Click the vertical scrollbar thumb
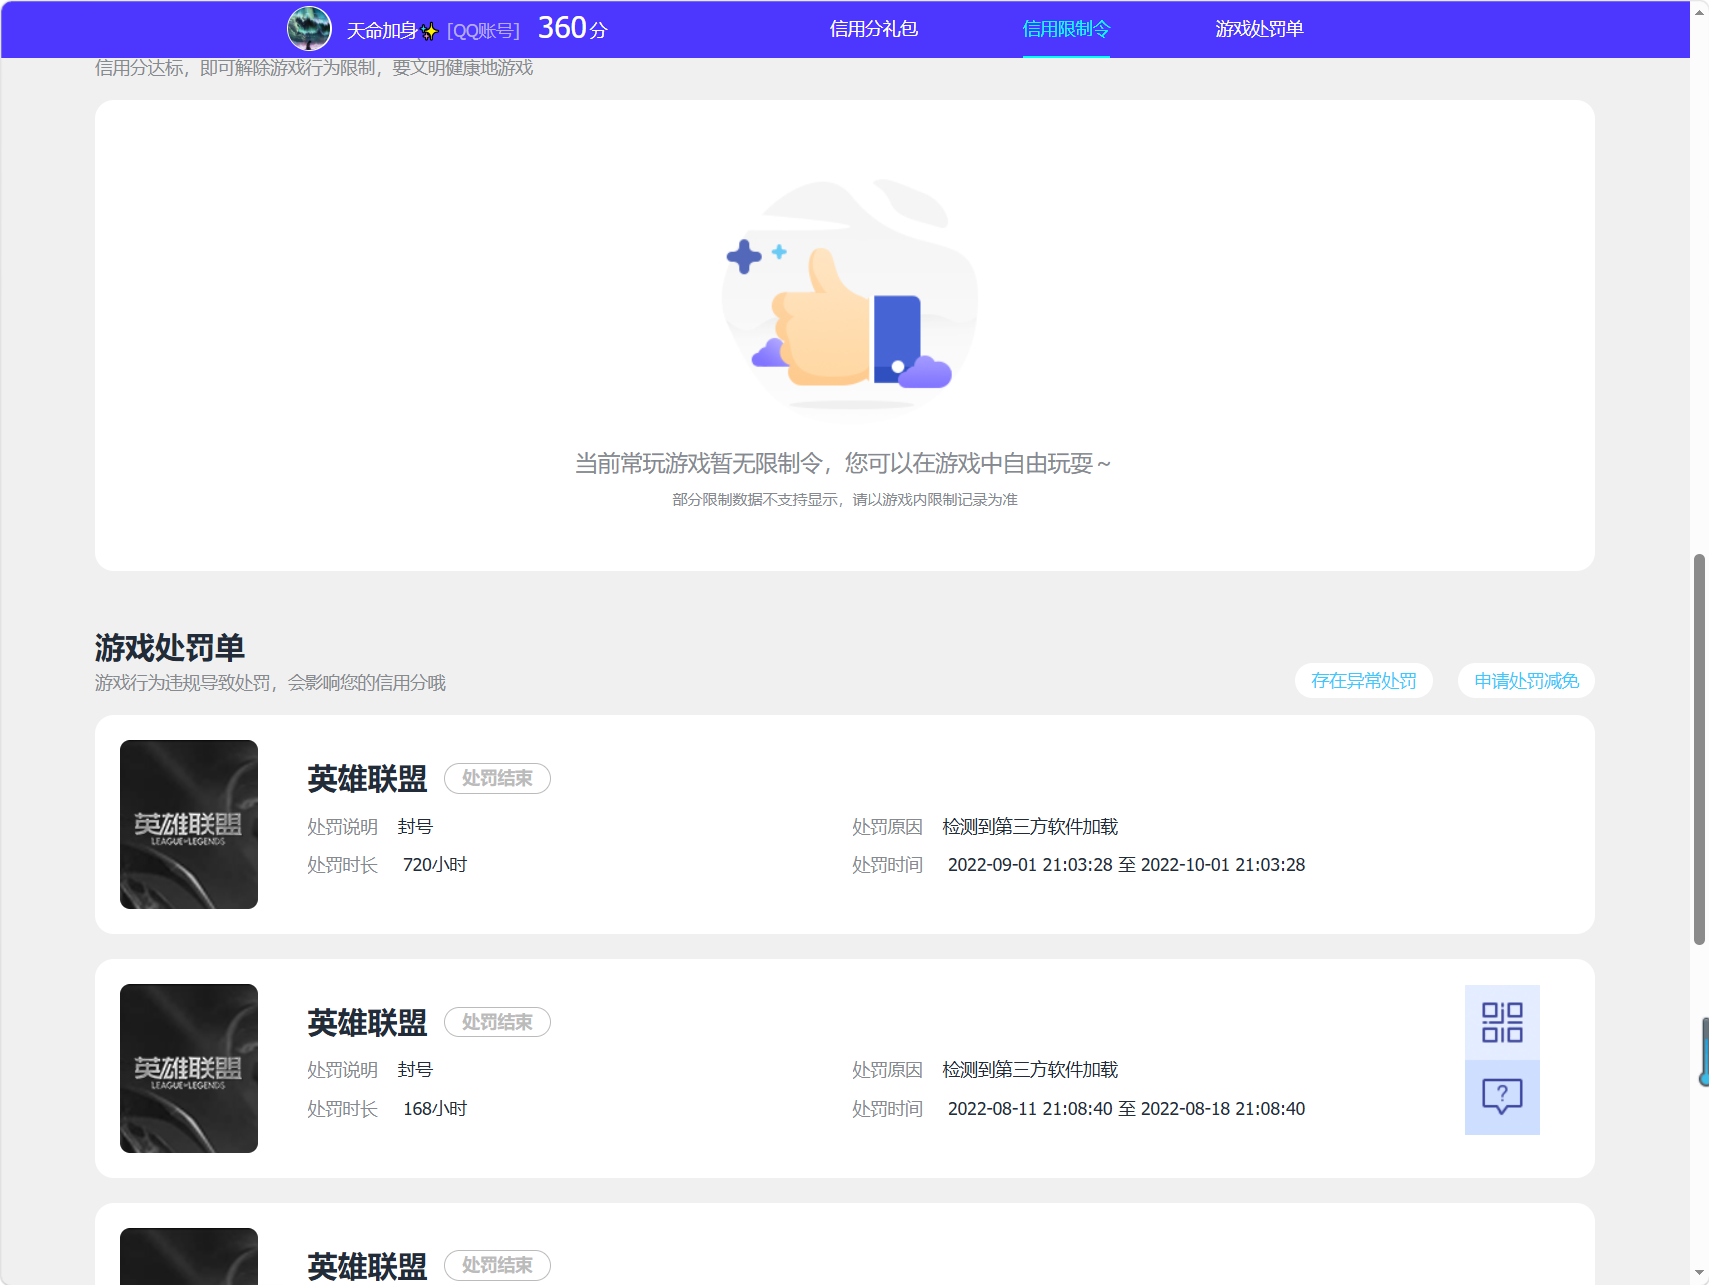1709x1285 pixels. 1699,750
